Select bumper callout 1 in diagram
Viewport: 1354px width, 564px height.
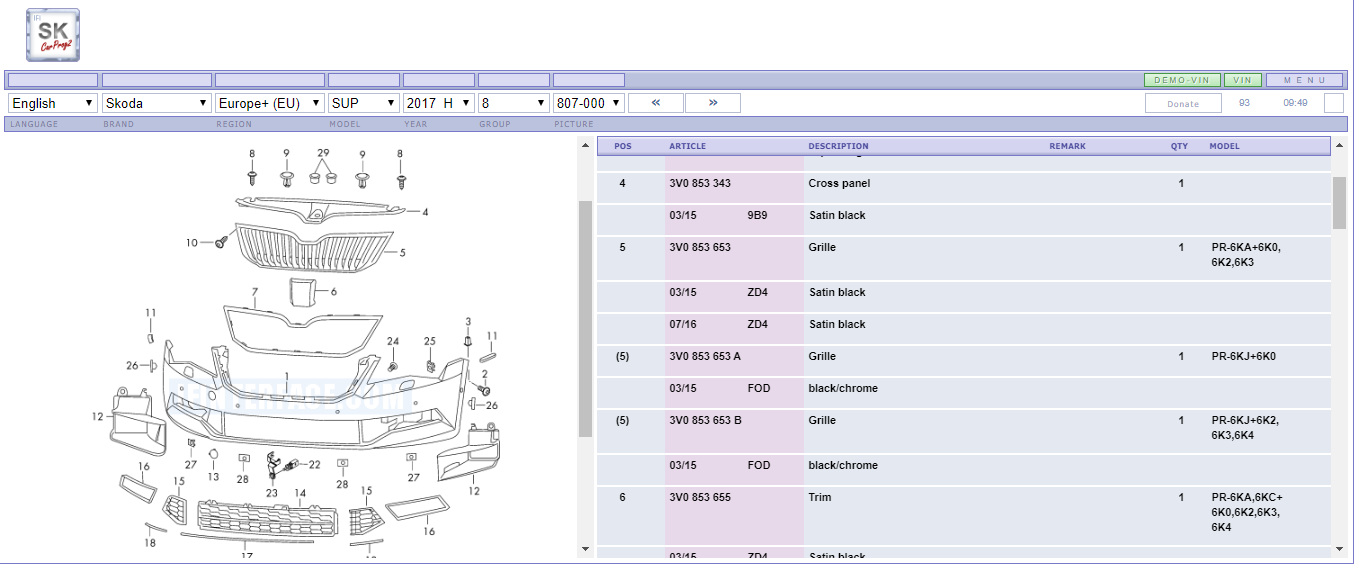[287, 377]
